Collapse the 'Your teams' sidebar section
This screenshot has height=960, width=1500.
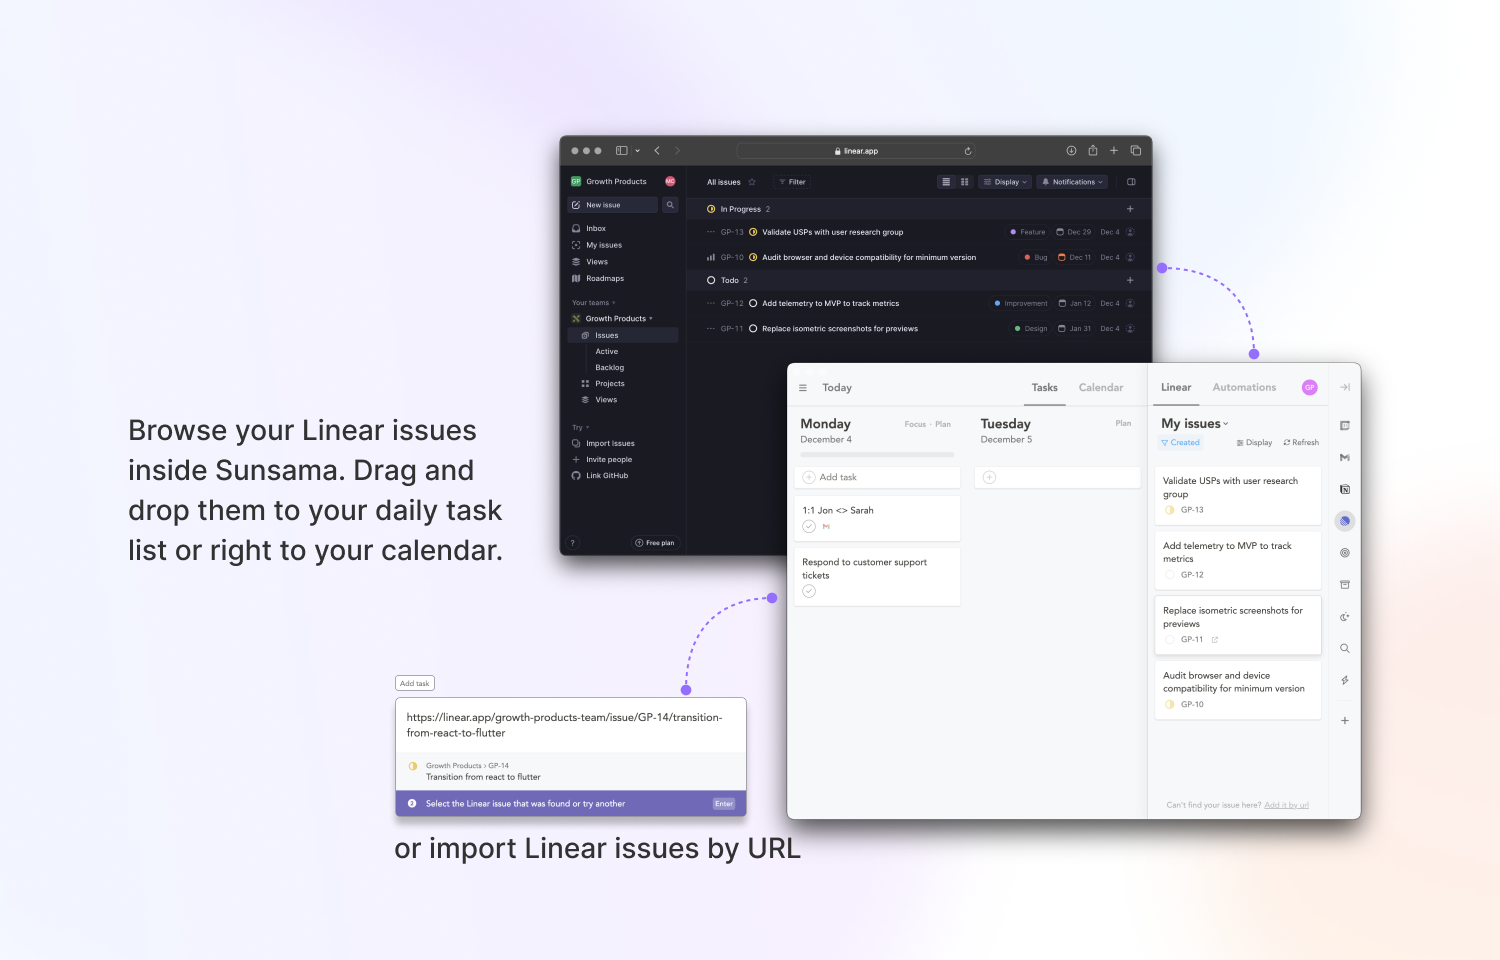coord(594,303)
